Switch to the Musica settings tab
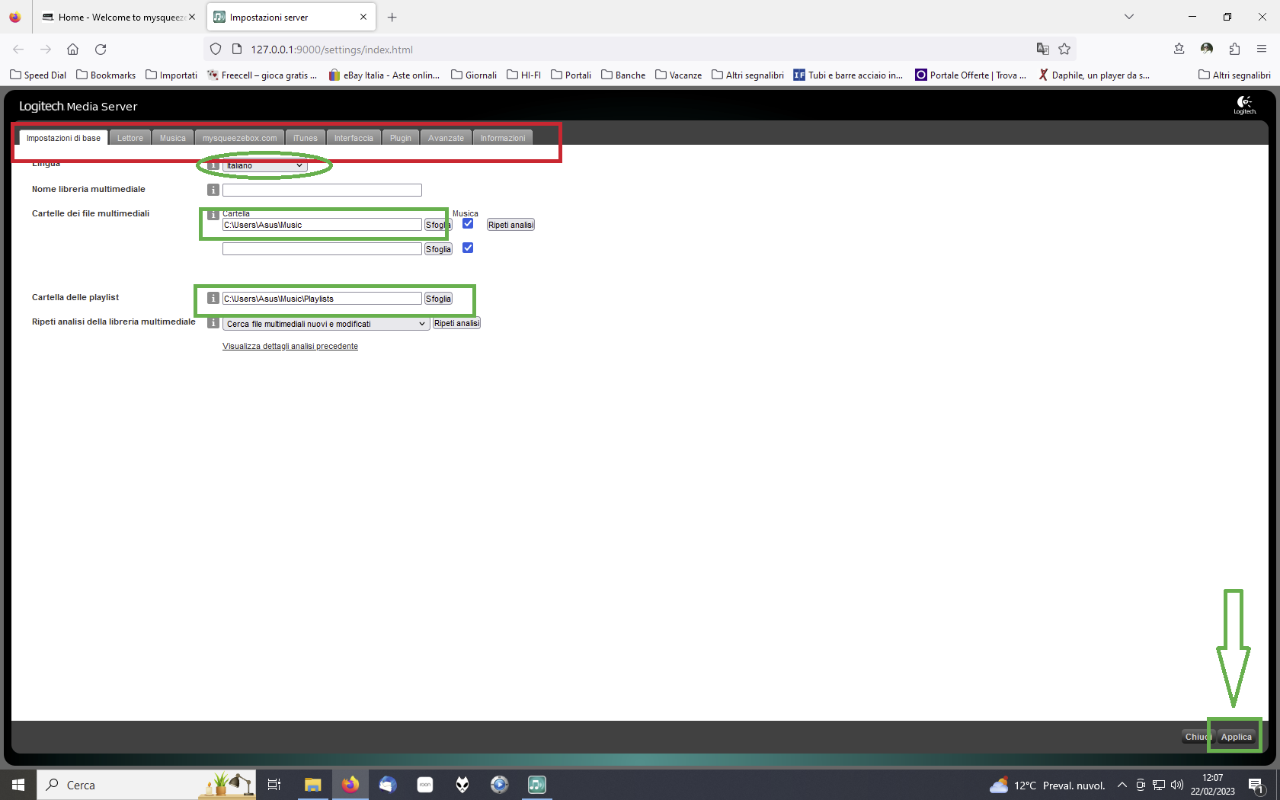The width and height of the screenshot is (1280, 800). [173, 138]
